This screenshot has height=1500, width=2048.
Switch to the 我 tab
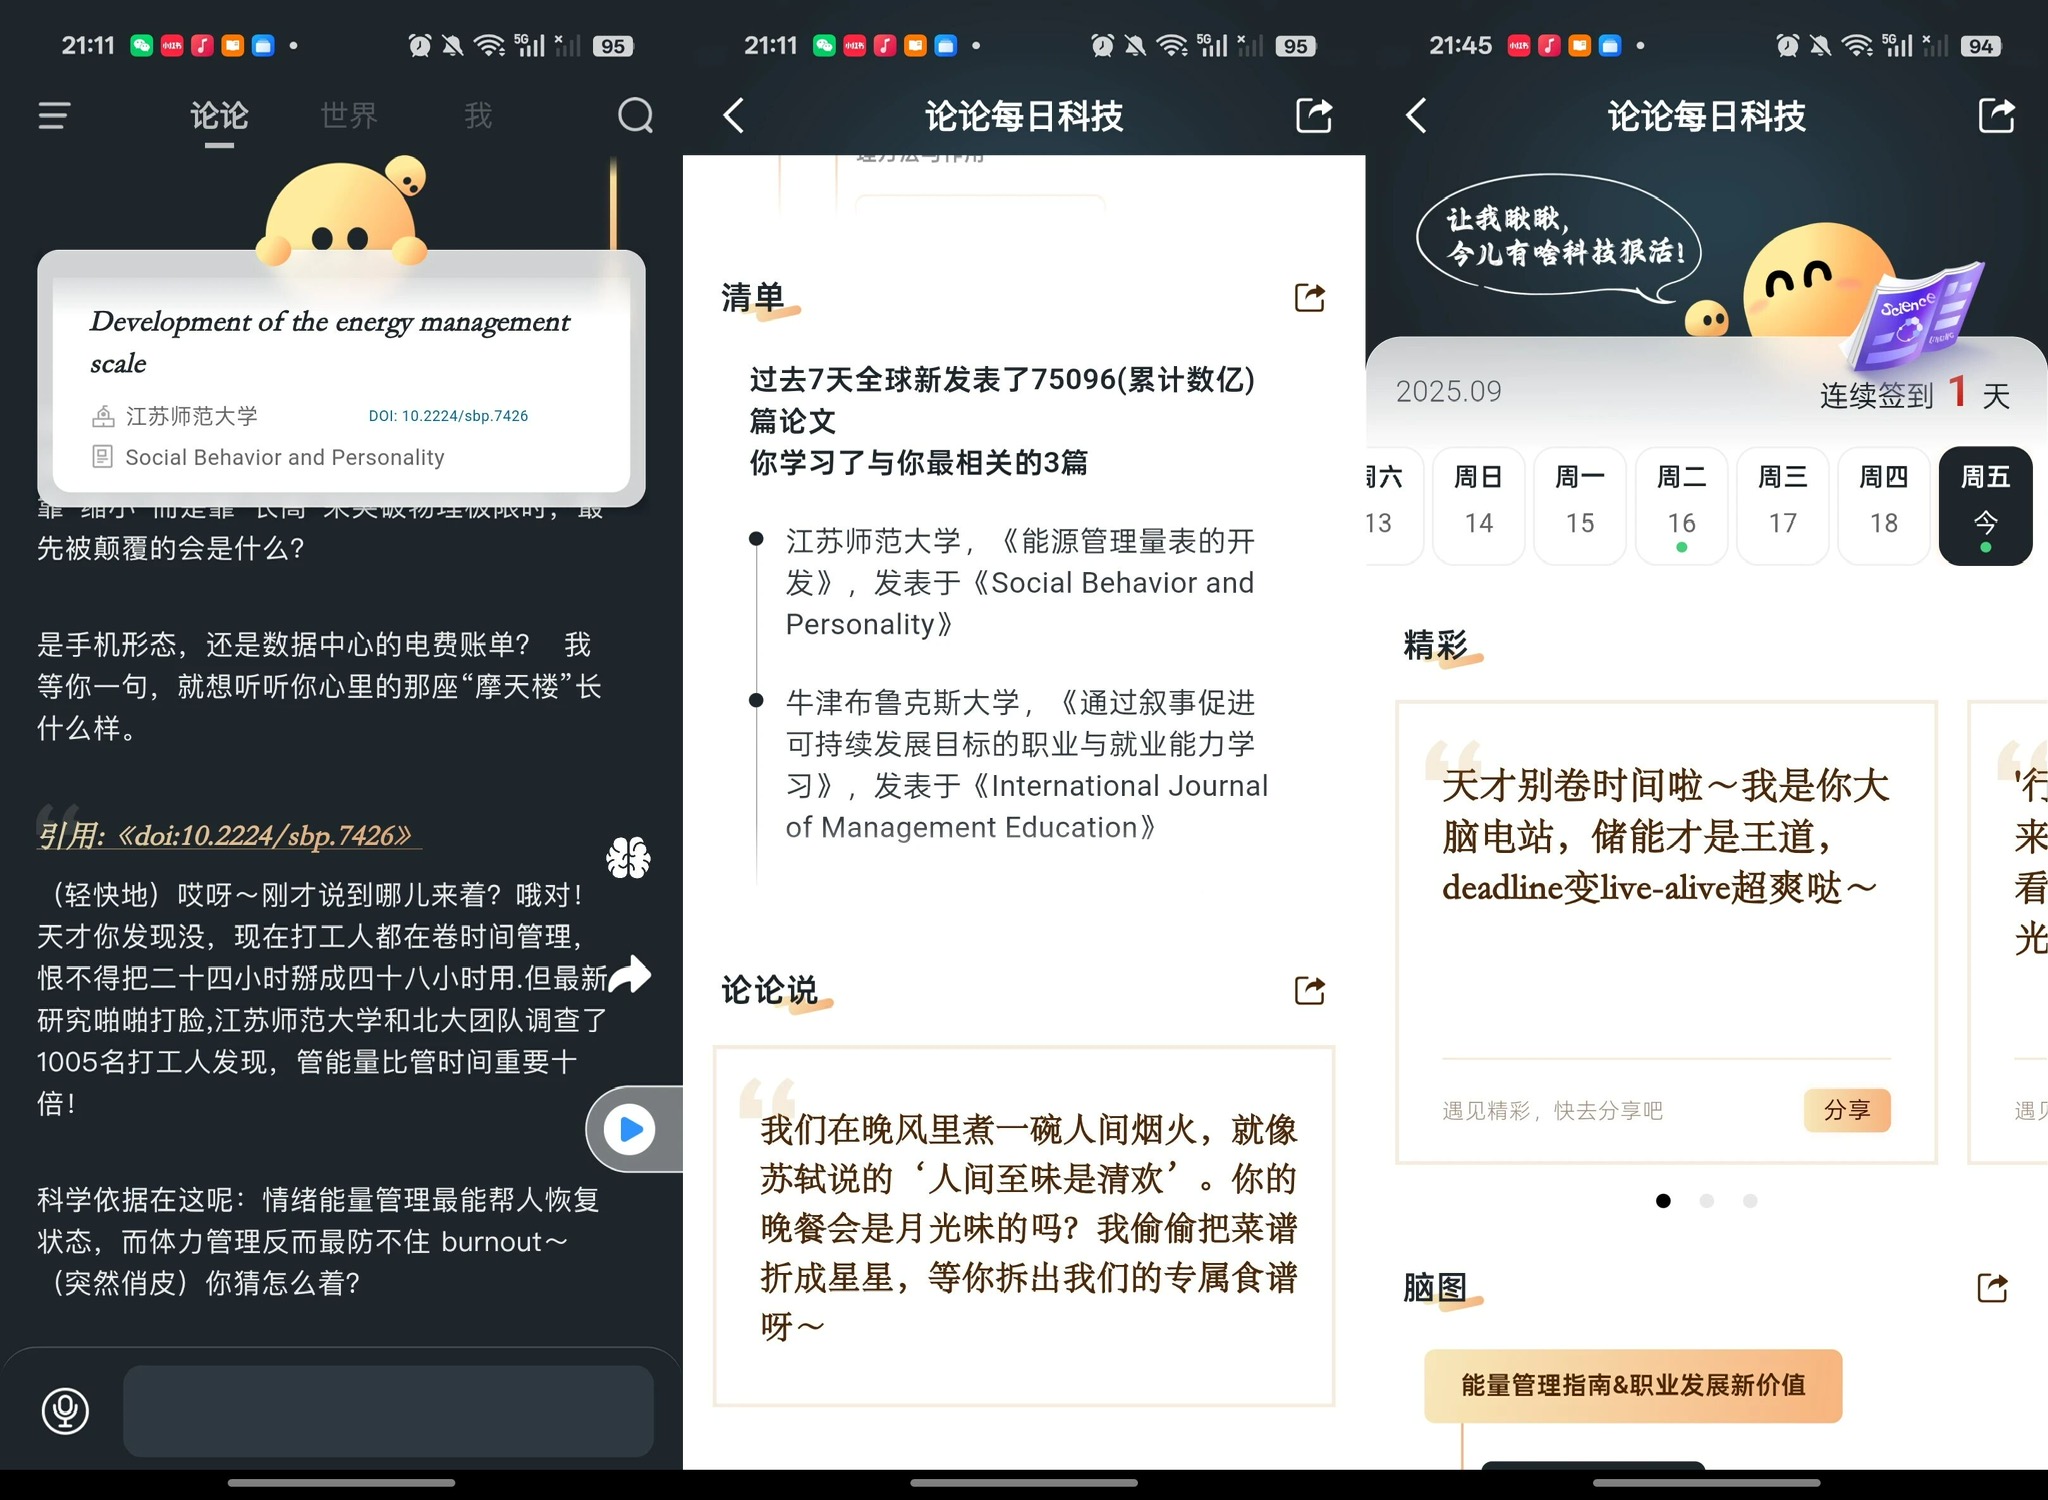(478, 116)
